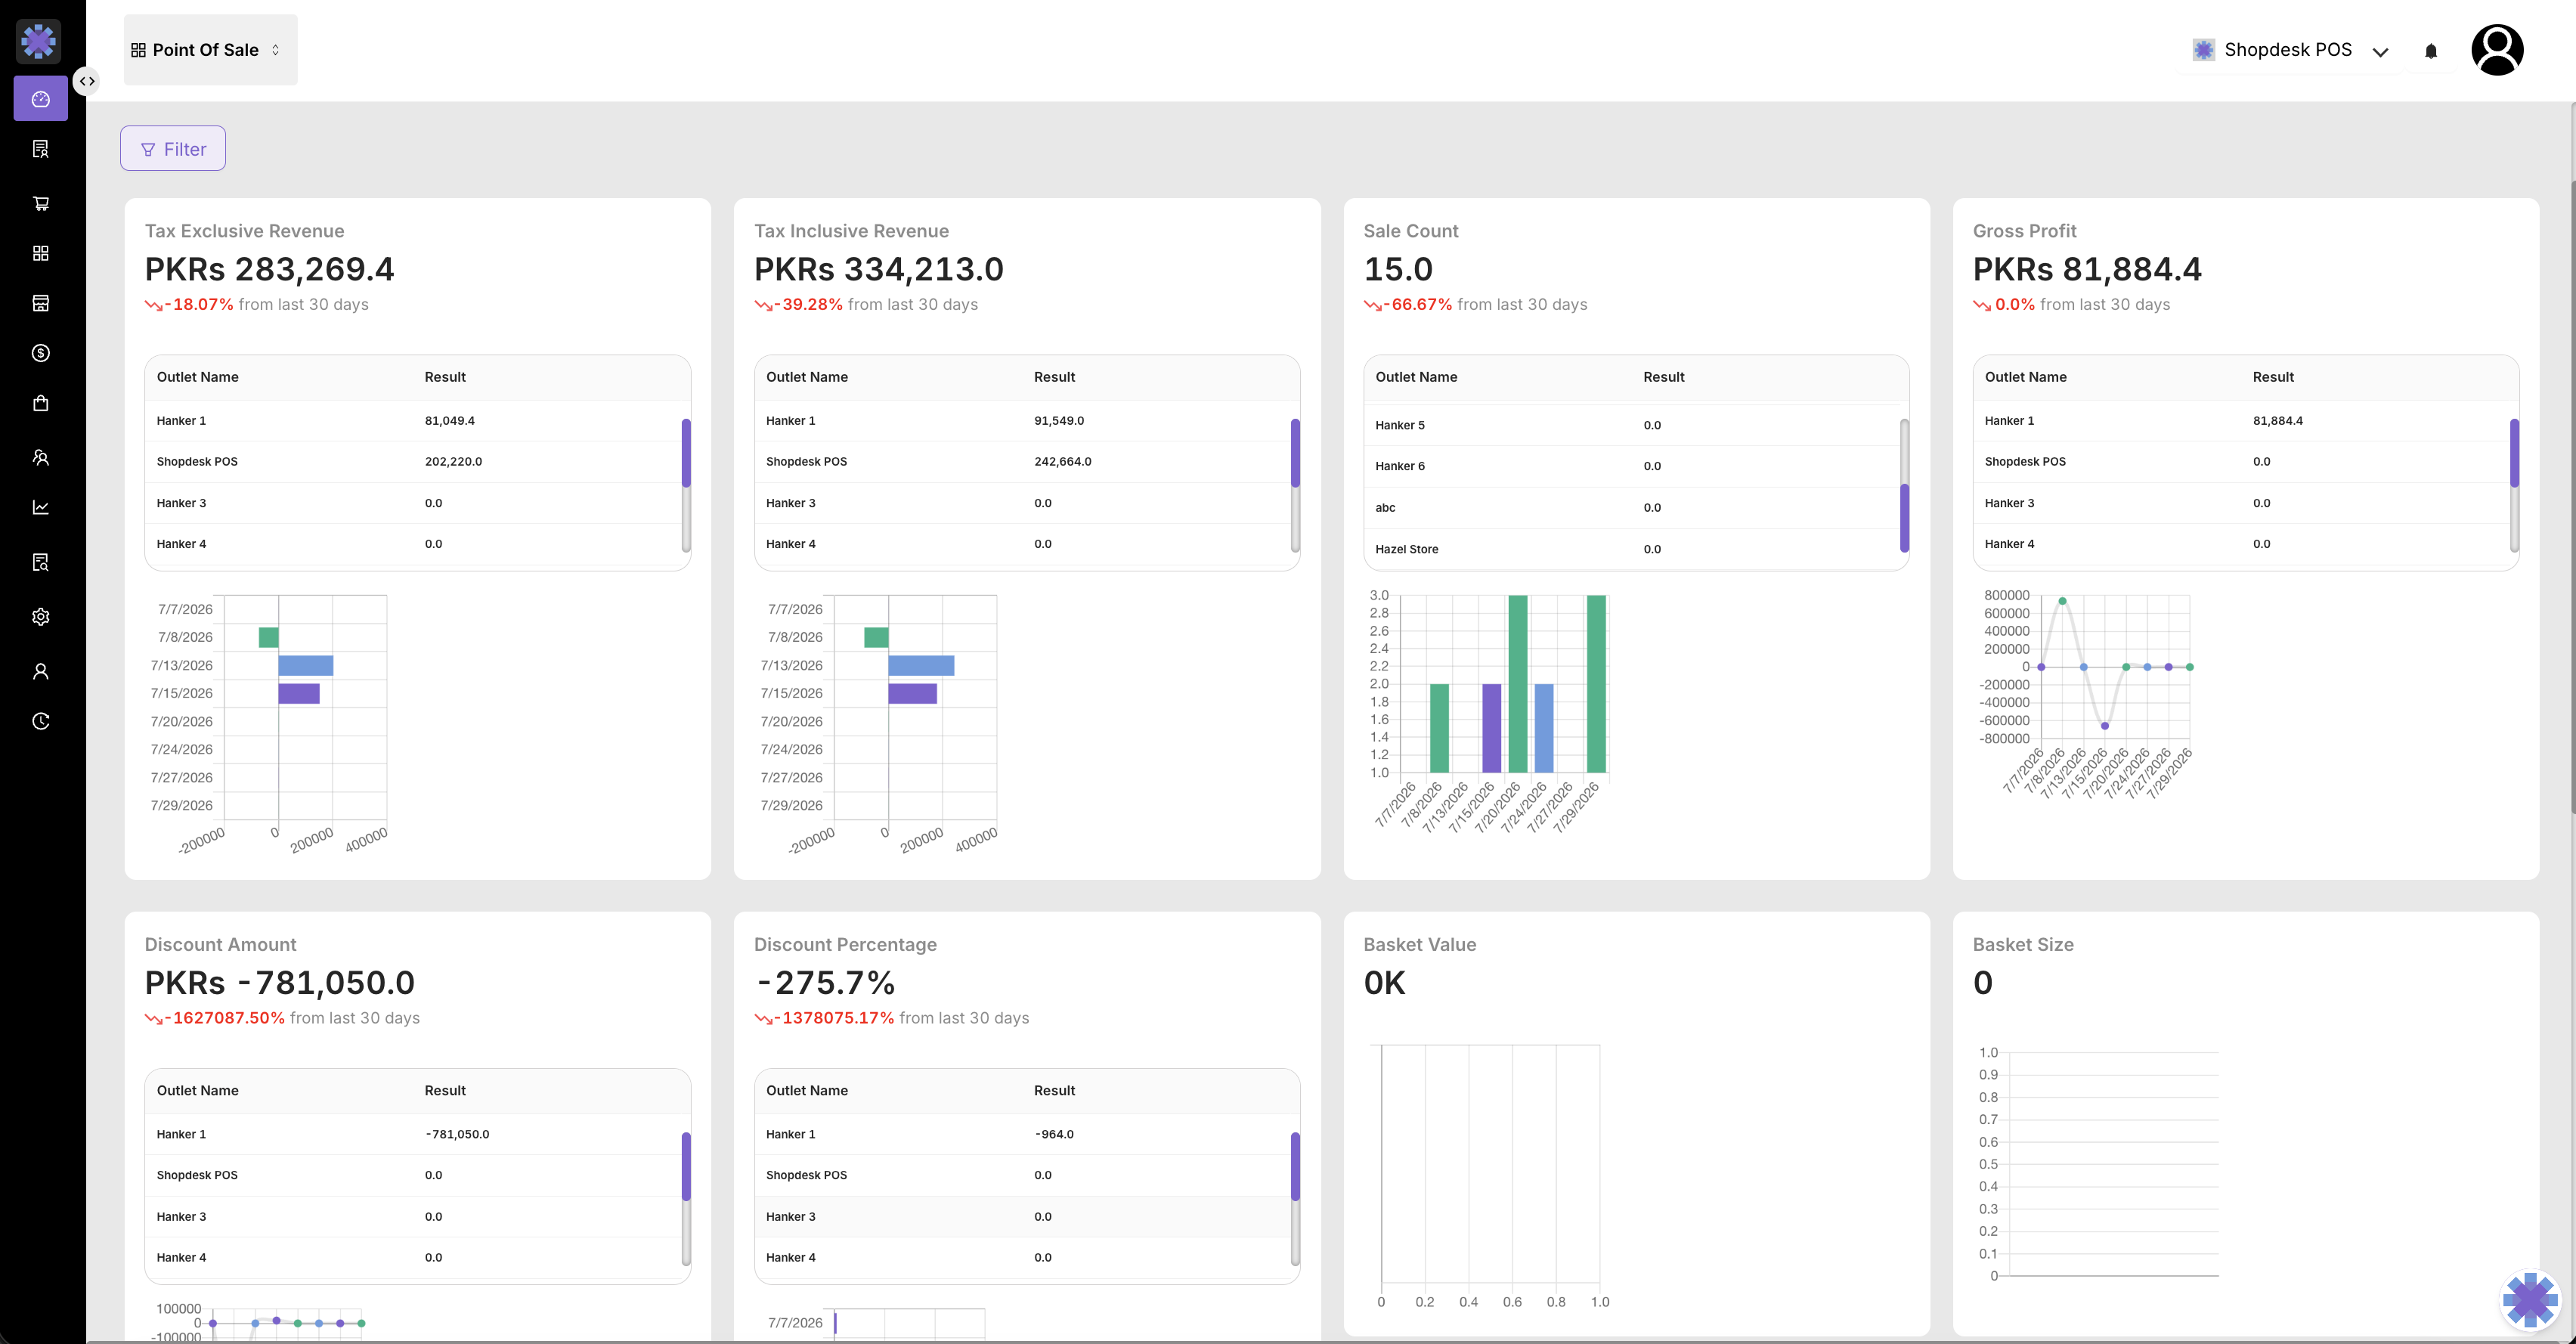The image size is (2576, 1344).
Task: Open the dashboard gauge icon in sidebar
Action: tap(41, 99)
